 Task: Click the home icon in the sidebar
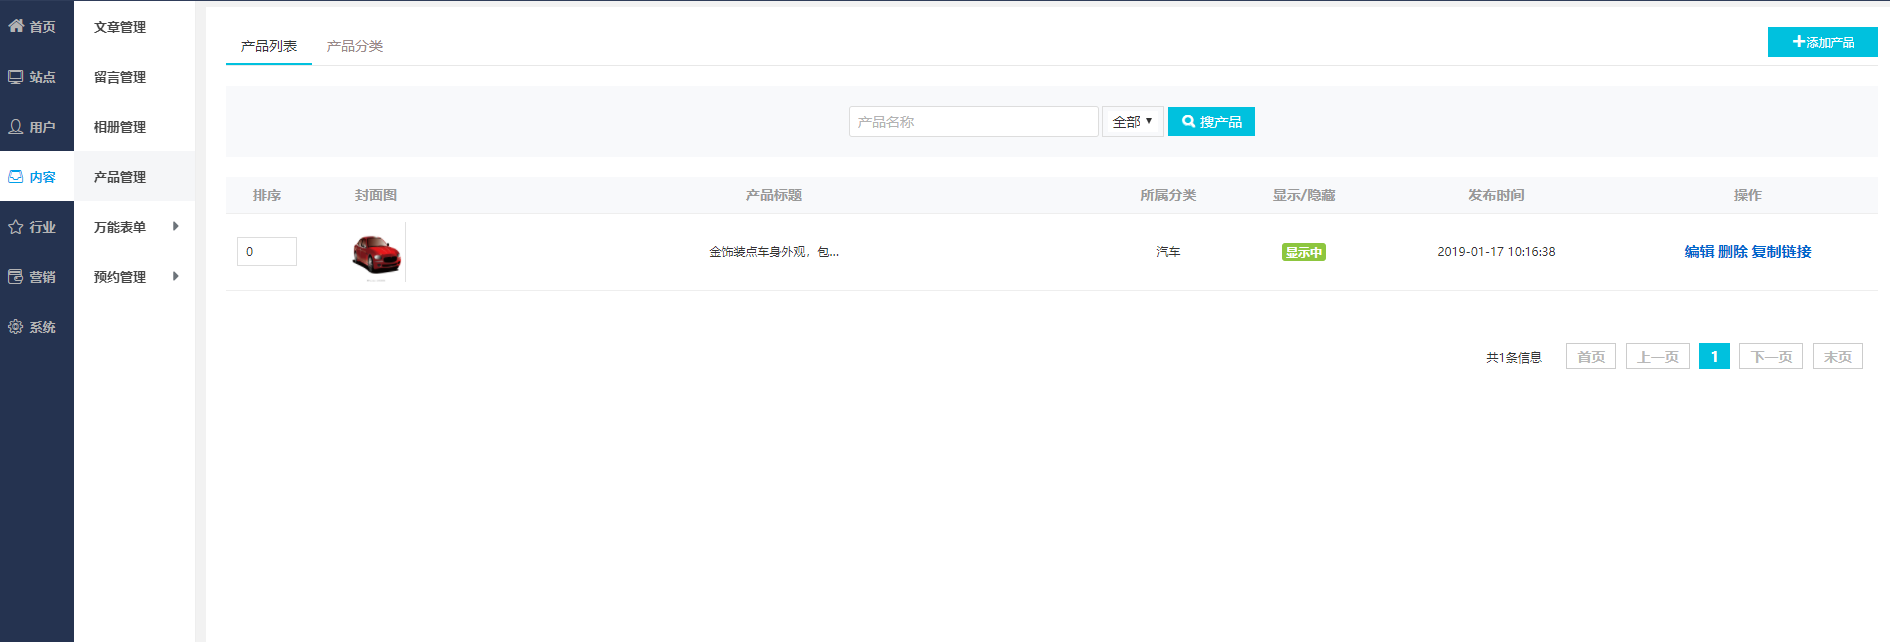pyautogui.click(x=16, y=26)
